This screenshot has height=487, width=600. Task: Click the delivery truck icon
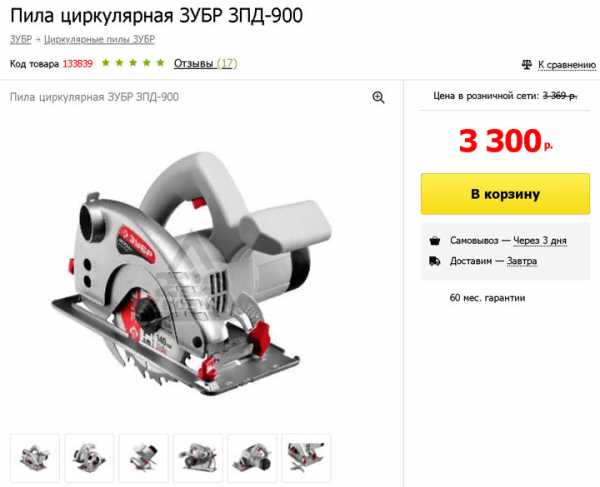[x=435, y=261]
